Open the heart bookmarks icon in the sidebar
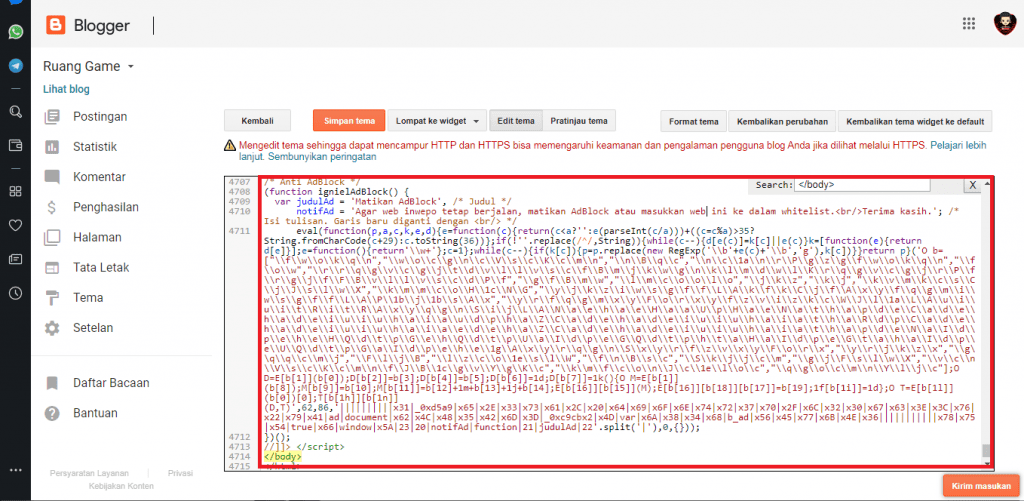Viewport: 1024px width, 501px height. click(x=15, y=225)
